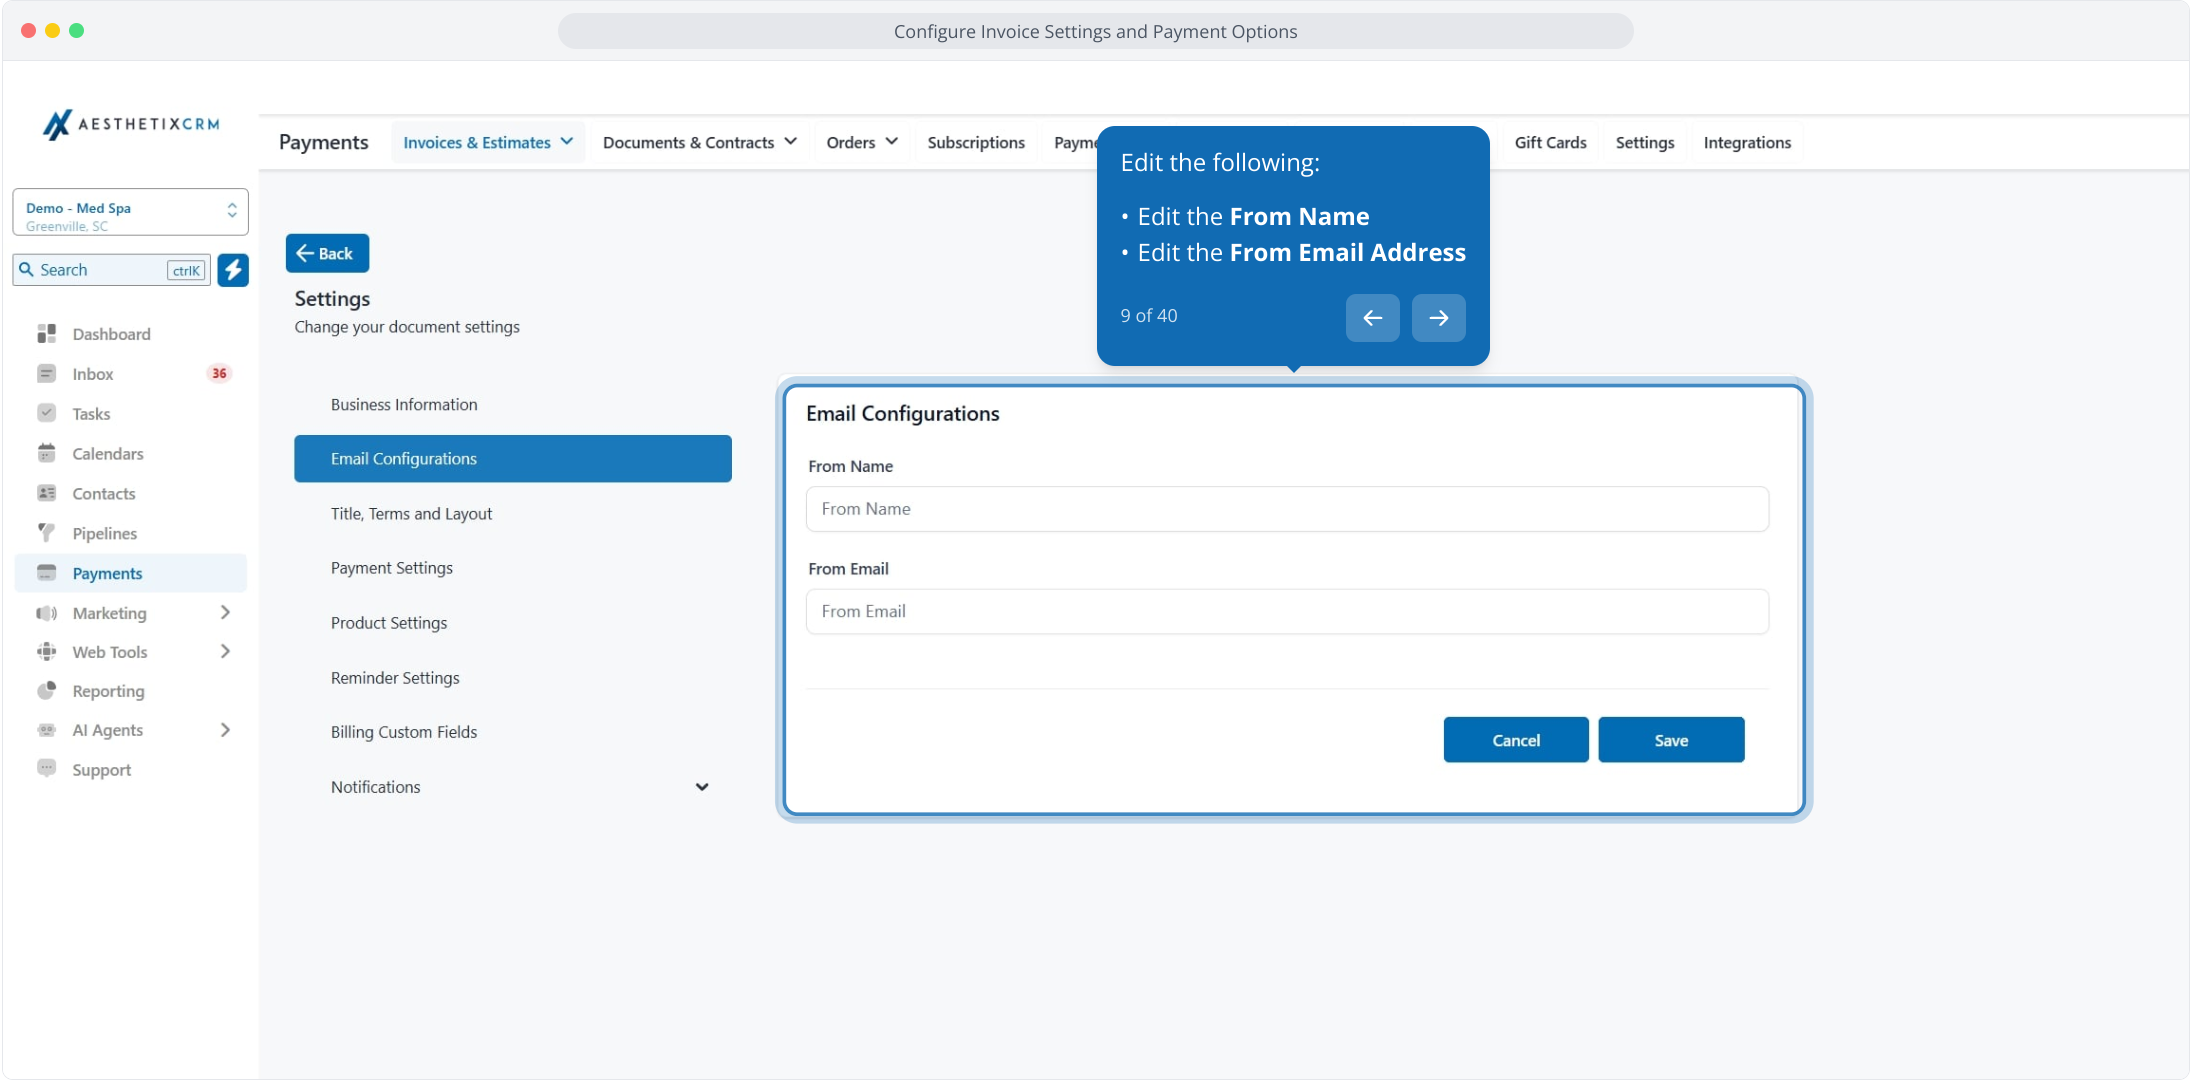Select the Pipelines funnel icon
The image size is (2192, 1080).
46,533
